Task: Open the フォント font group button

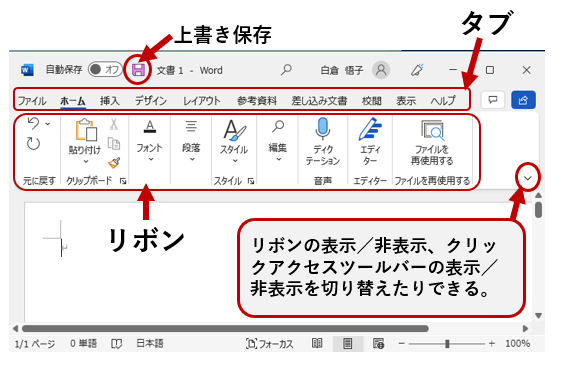Action: pyautogui.click(x=150, y=142)
